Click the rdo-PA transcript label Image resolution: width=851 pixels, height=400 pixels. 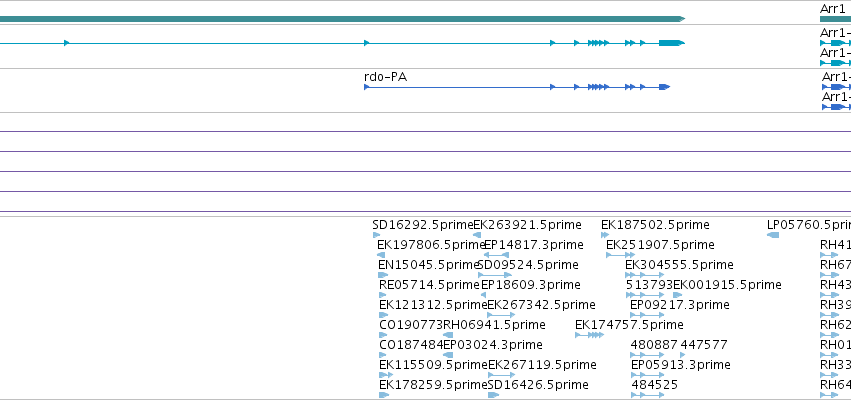point(385,77)
